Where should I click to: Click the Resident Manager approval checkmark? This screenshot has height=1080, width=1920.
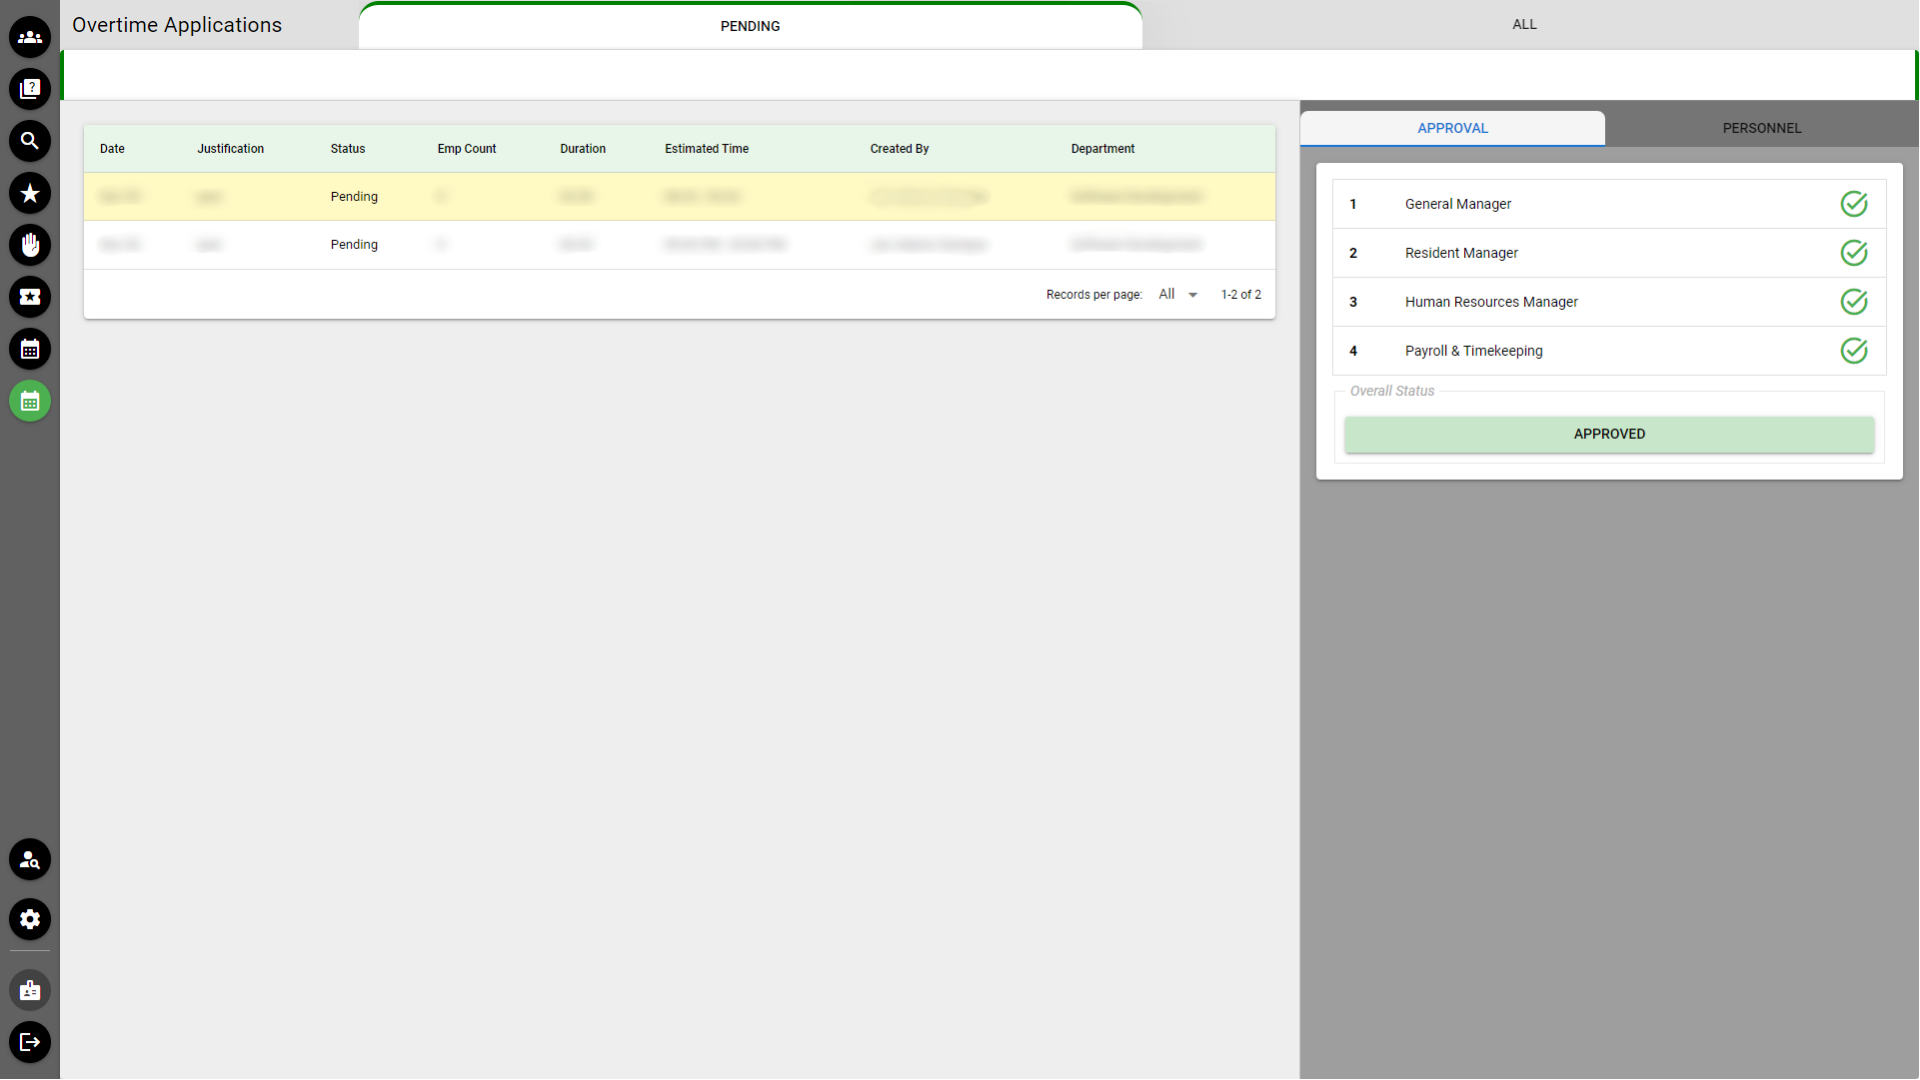[1853, 253]
